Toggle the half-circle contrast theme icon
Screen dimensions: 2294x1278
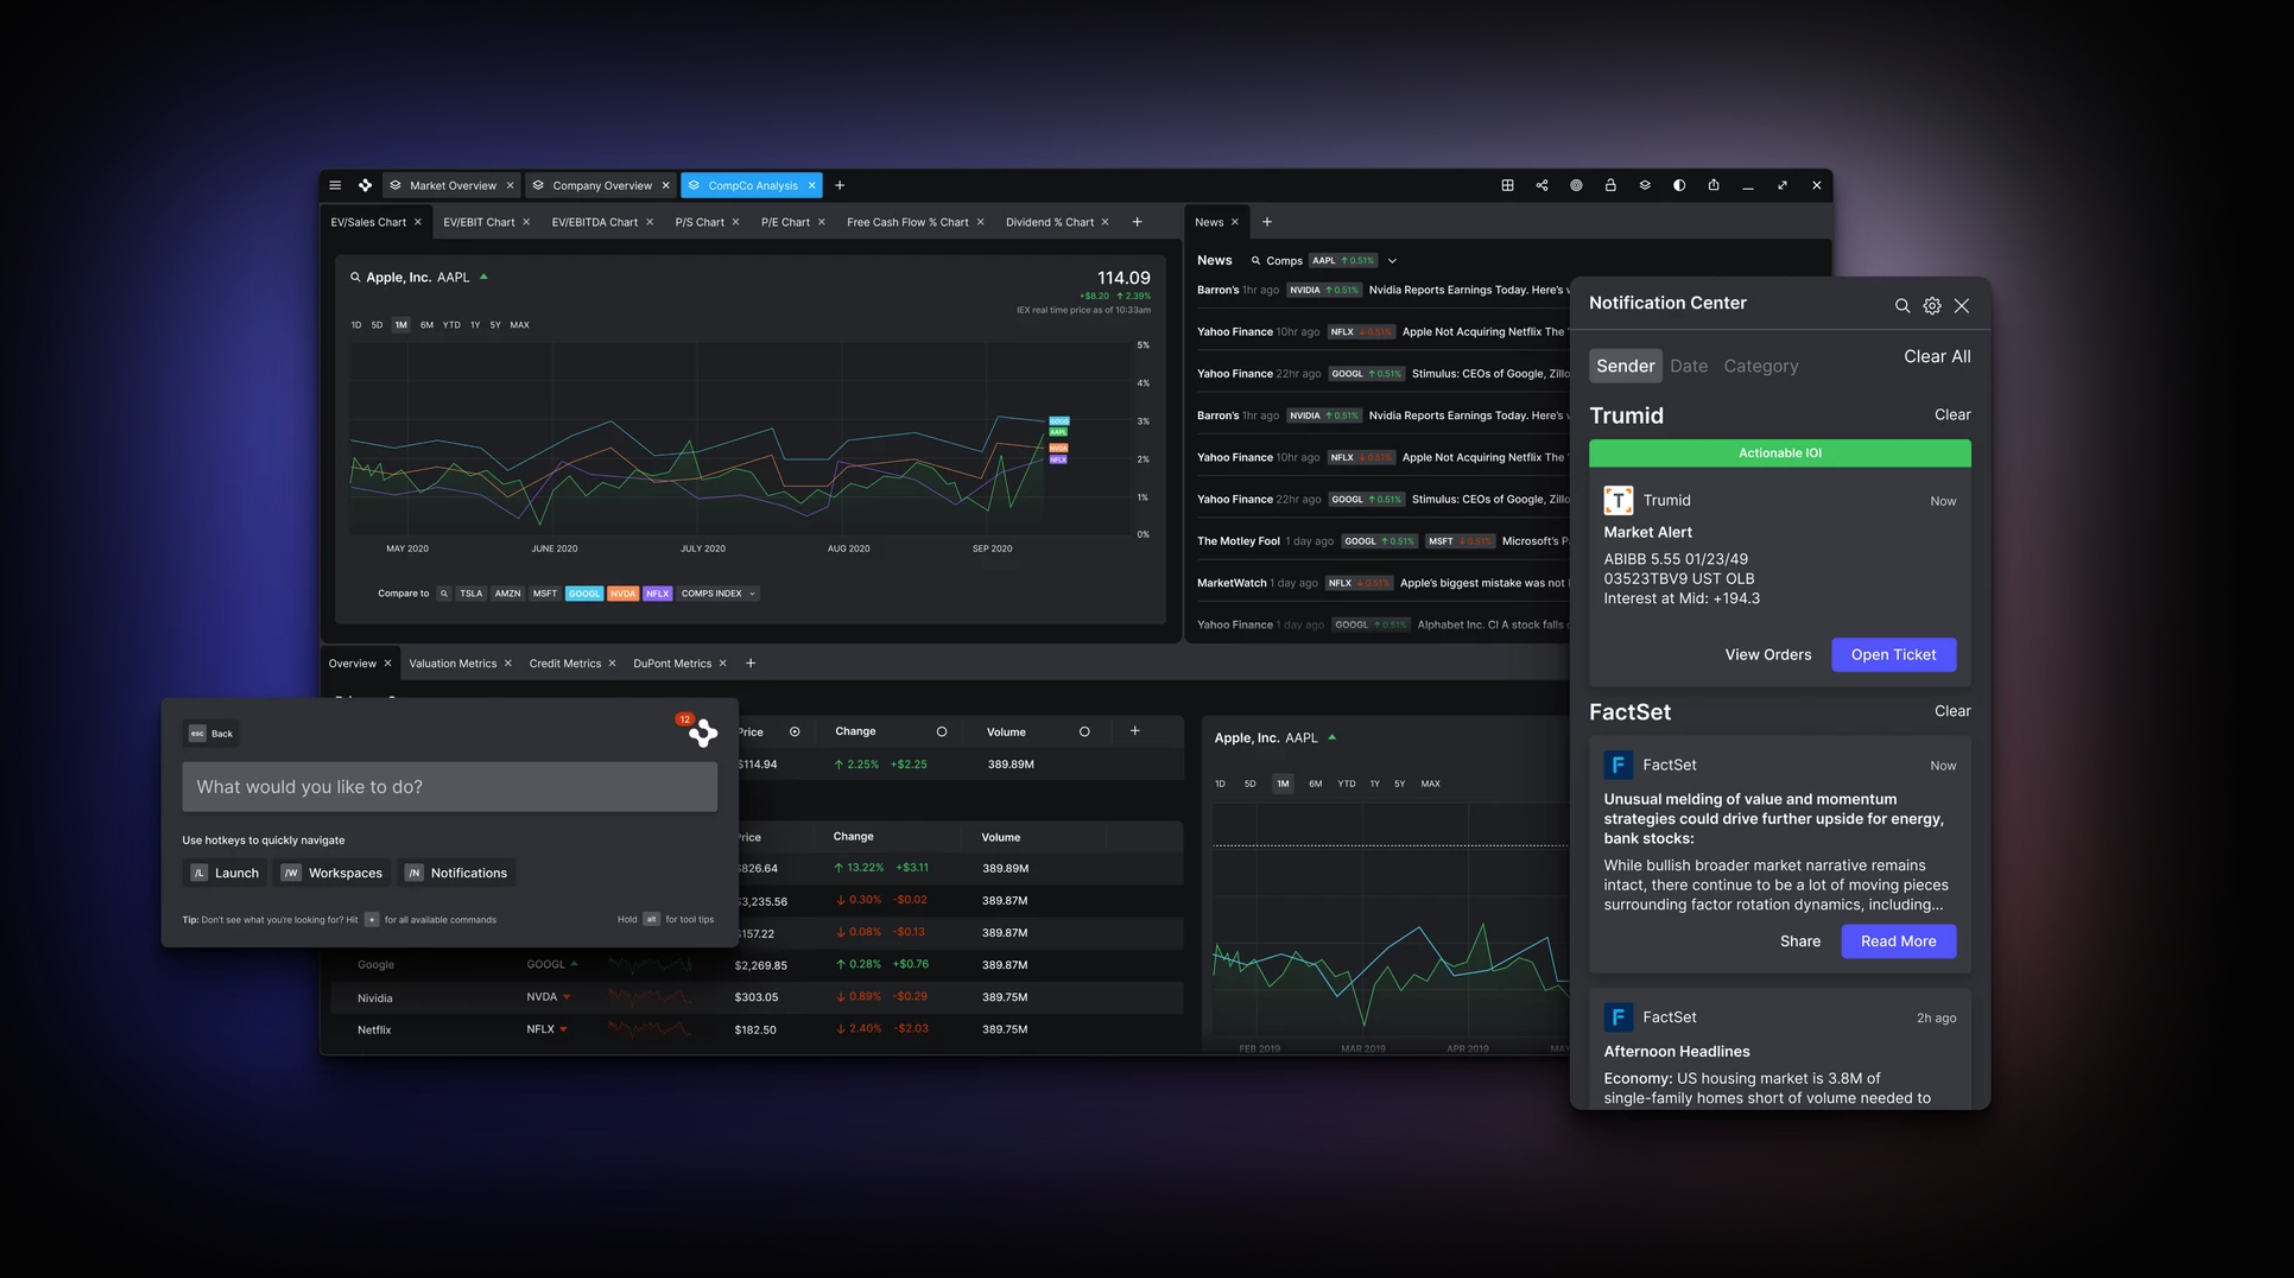pyautogui.click(x=1679, y=185)
